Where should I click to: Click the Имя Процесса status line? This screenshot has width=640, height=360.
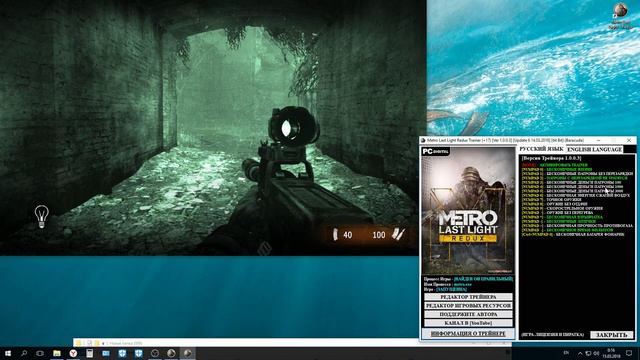(447, 284)
